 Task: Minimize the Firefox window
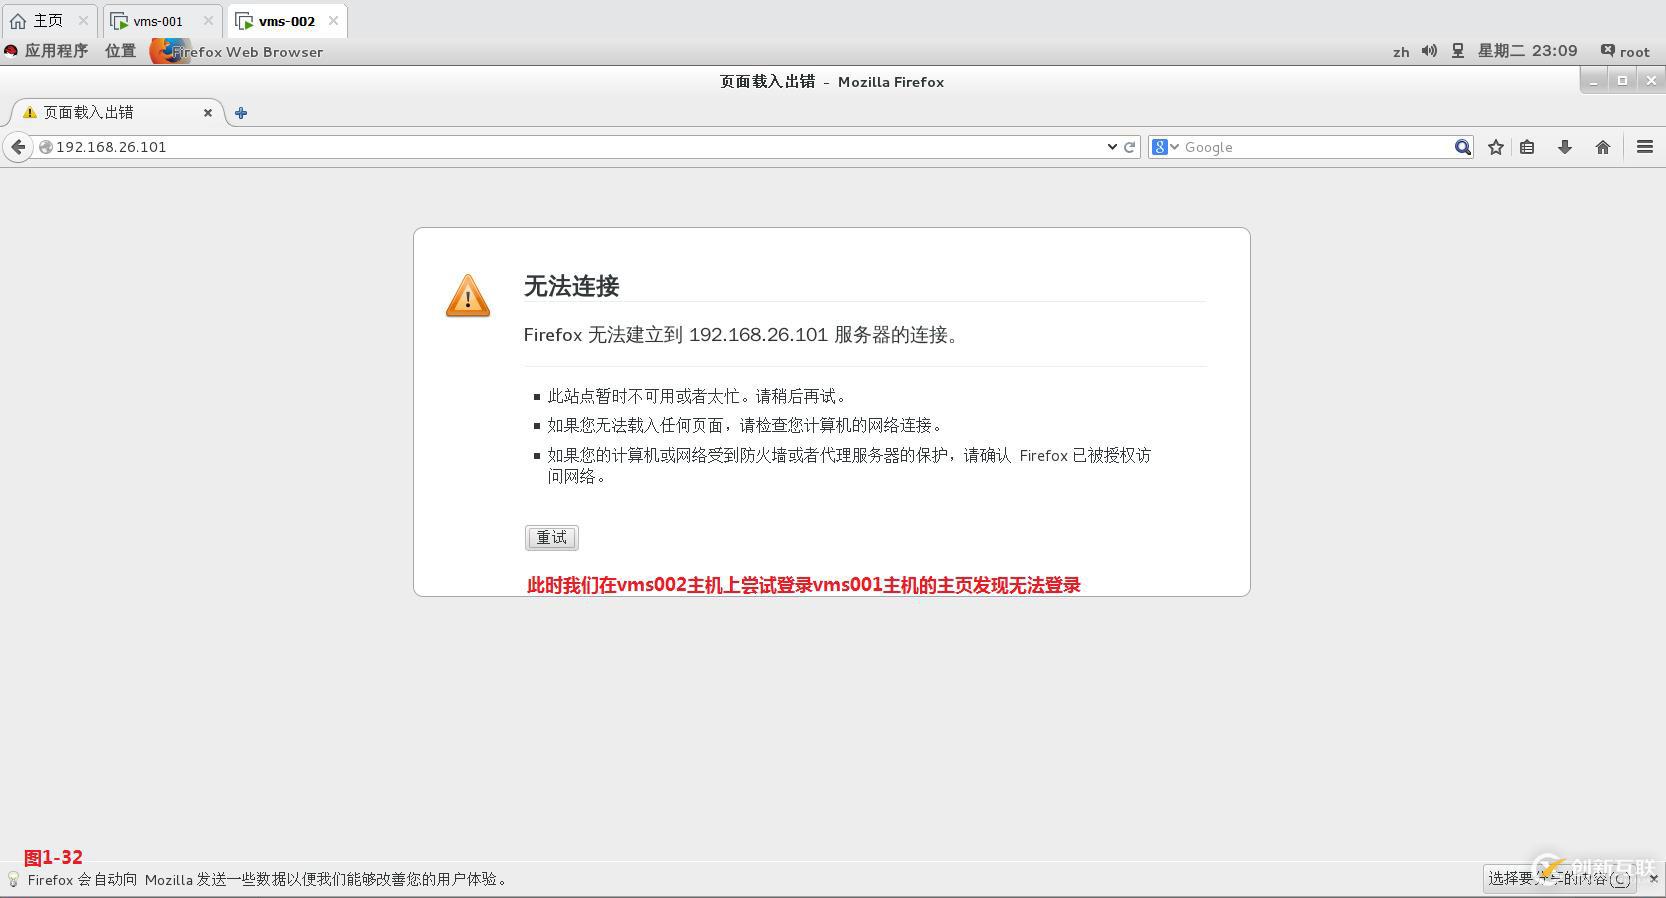click(1594, 81)
